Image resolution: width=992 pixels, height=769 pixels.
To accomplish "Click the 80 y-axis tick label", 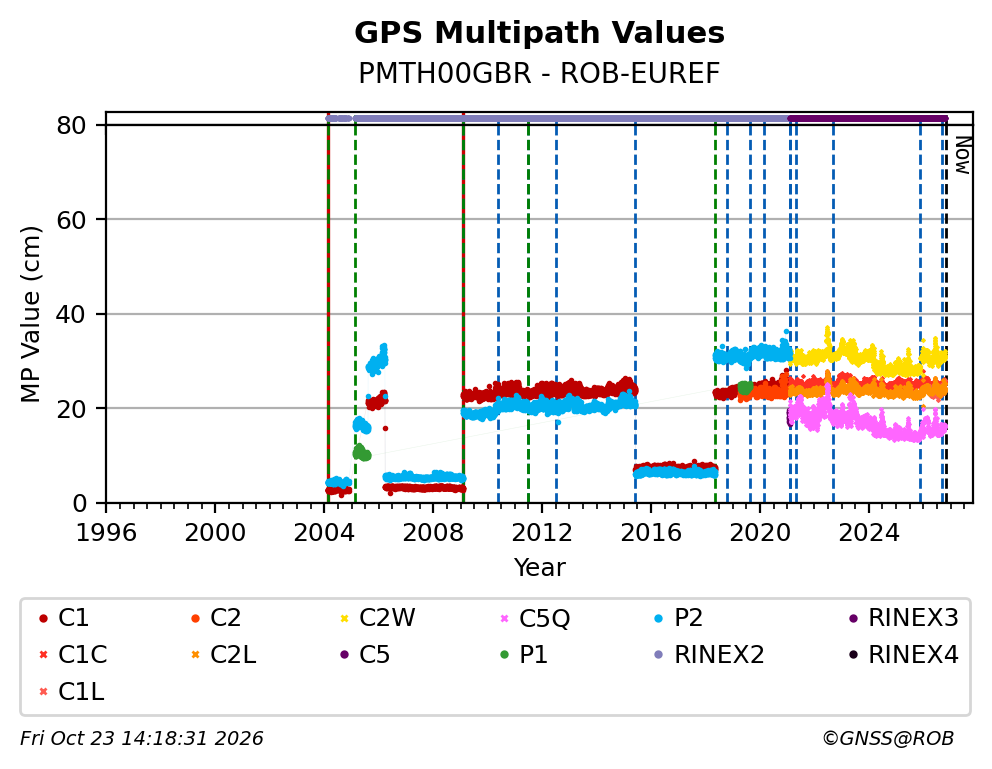I will [71, 126].
